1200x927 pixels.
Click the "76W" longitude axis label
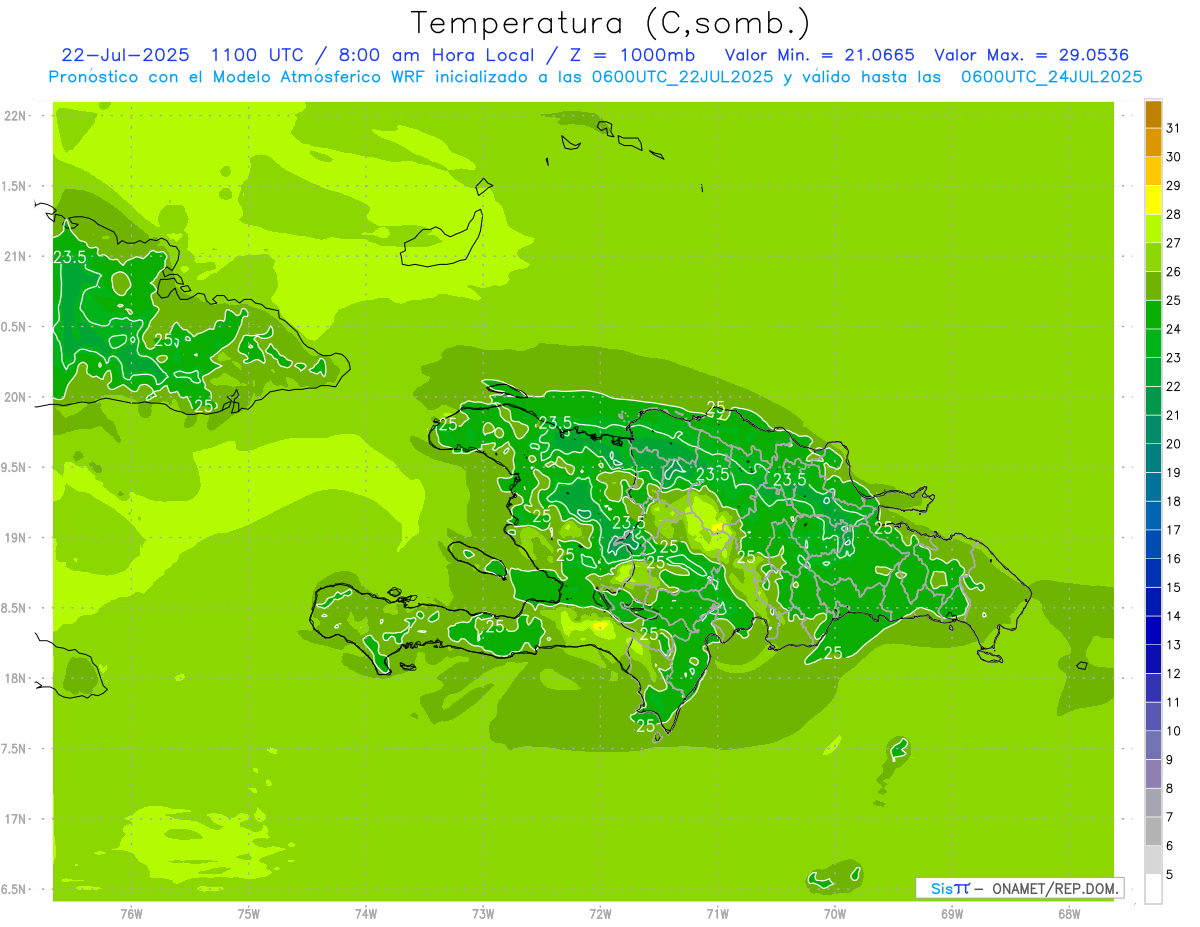pos(131,913)
